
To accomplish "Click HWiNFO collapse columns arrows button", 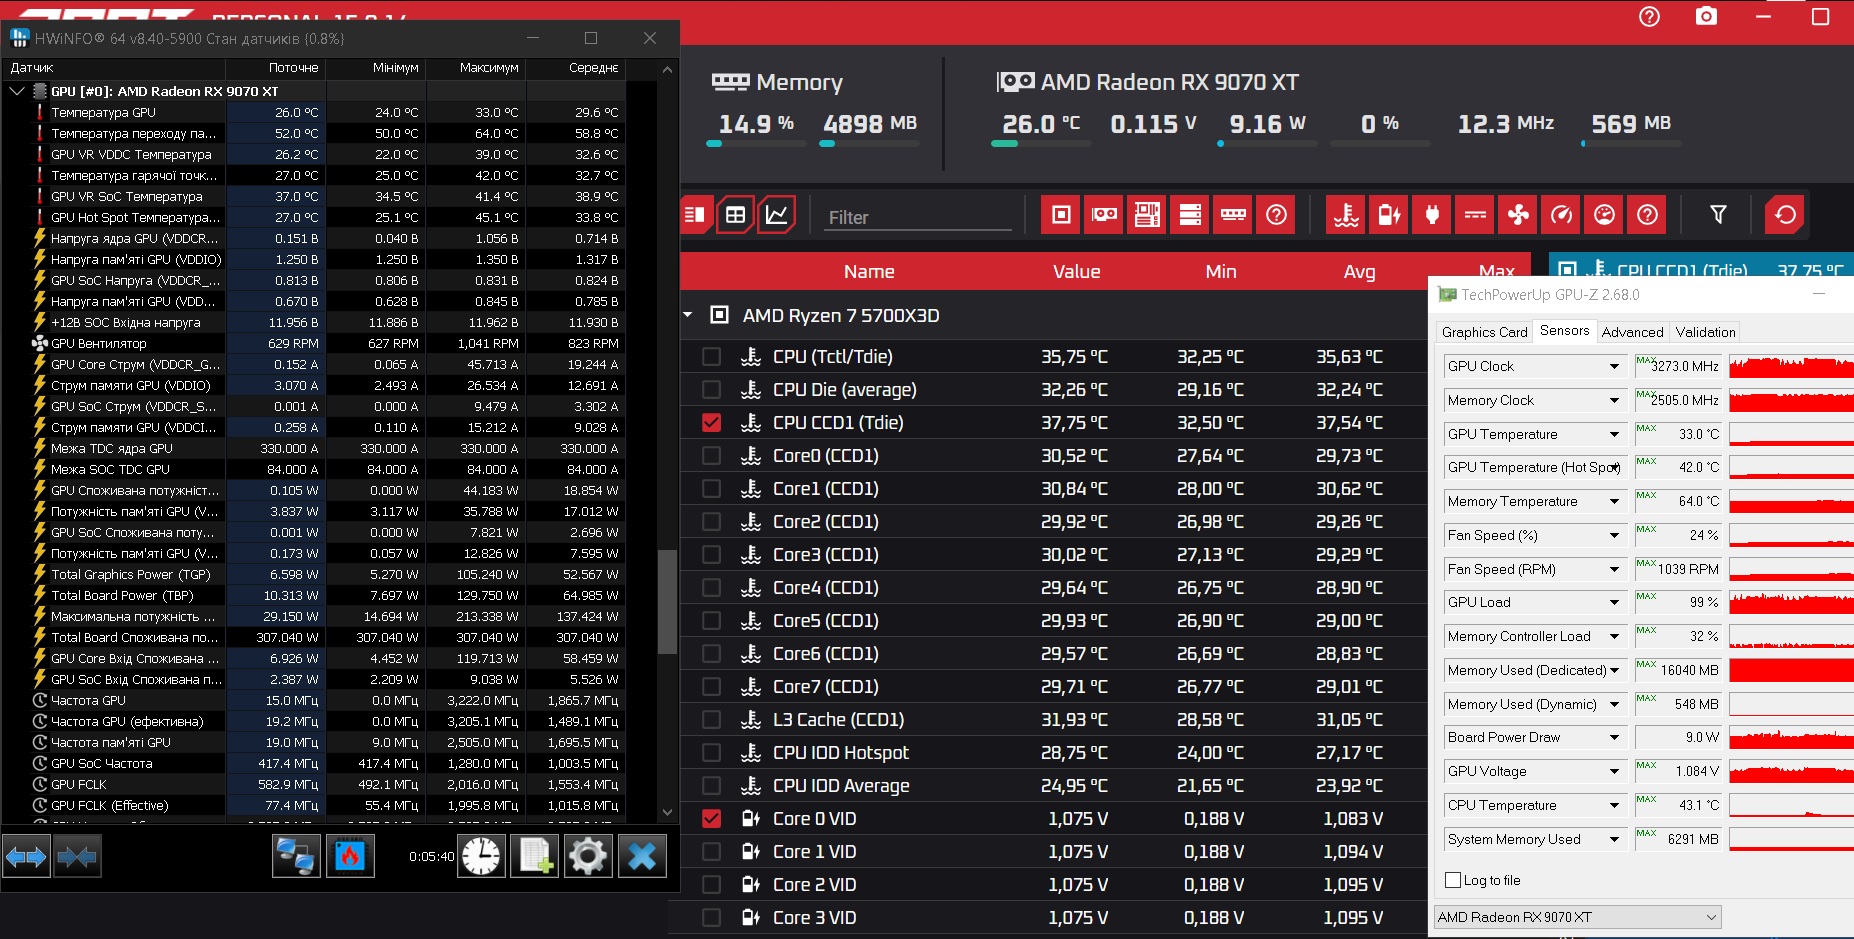I will [x=77, y=856].
